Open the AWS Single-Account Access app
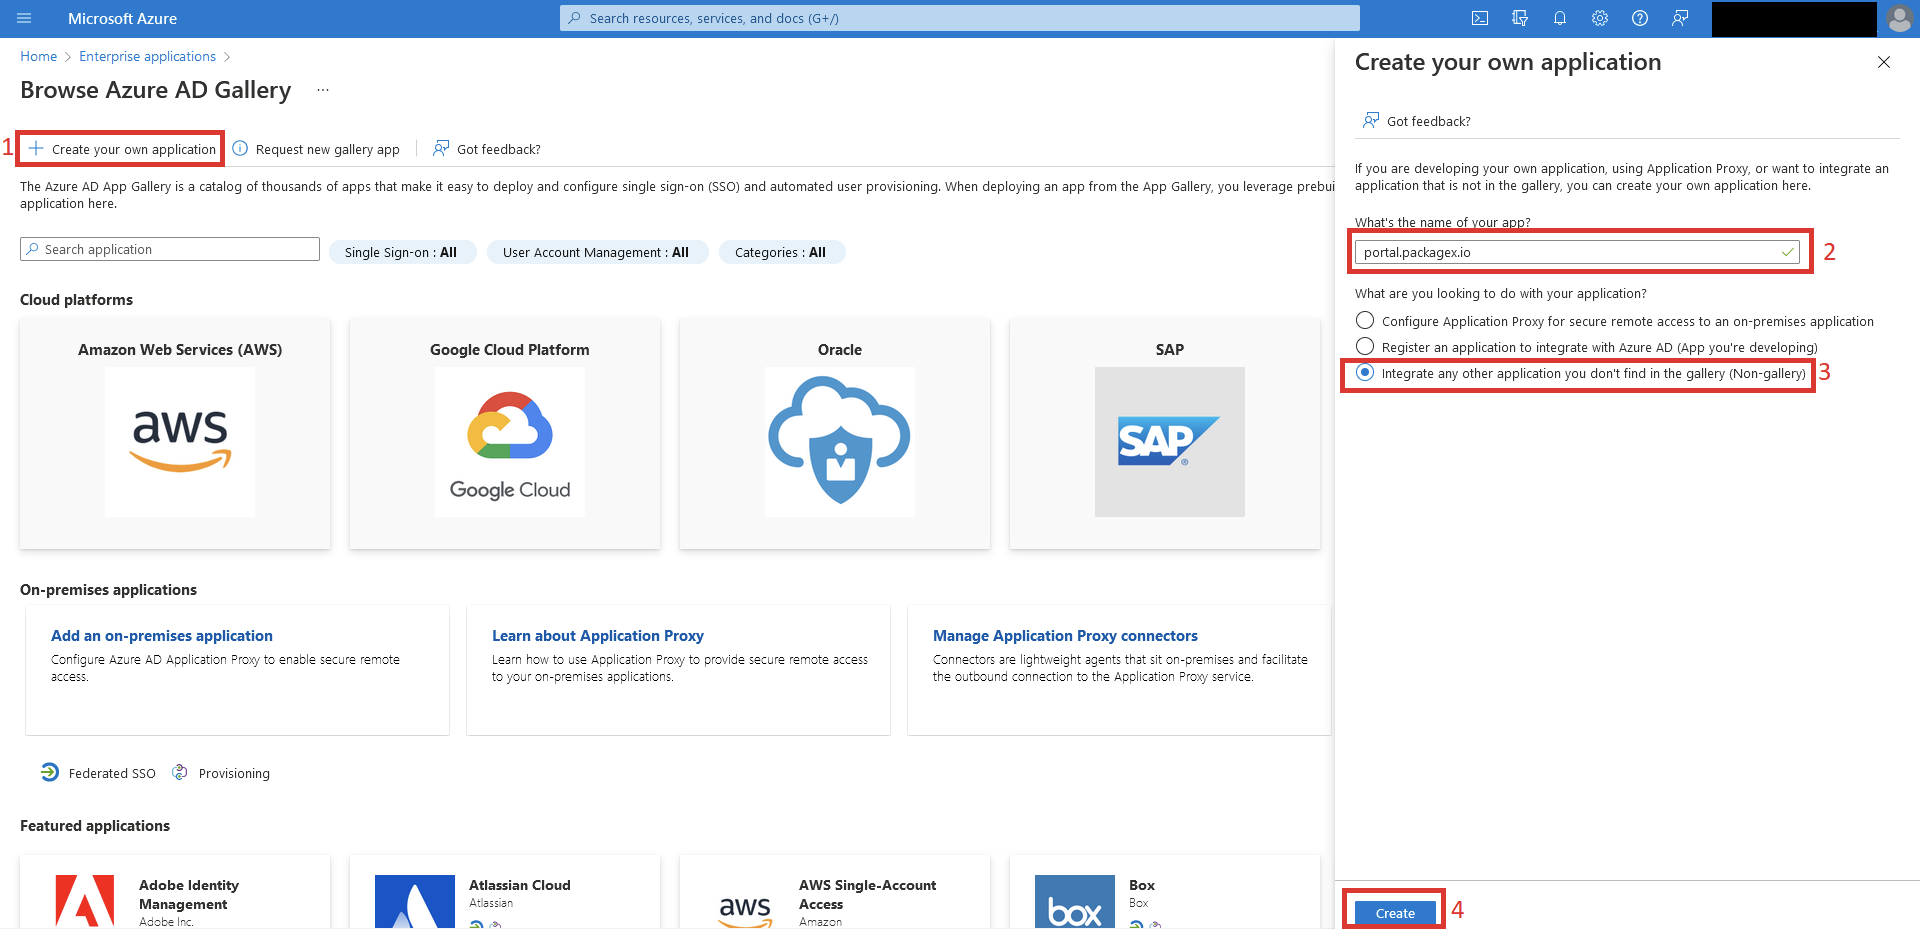The width and height of the screenshot is (1920, 929). pyautogui.click(x=835, y=892)
